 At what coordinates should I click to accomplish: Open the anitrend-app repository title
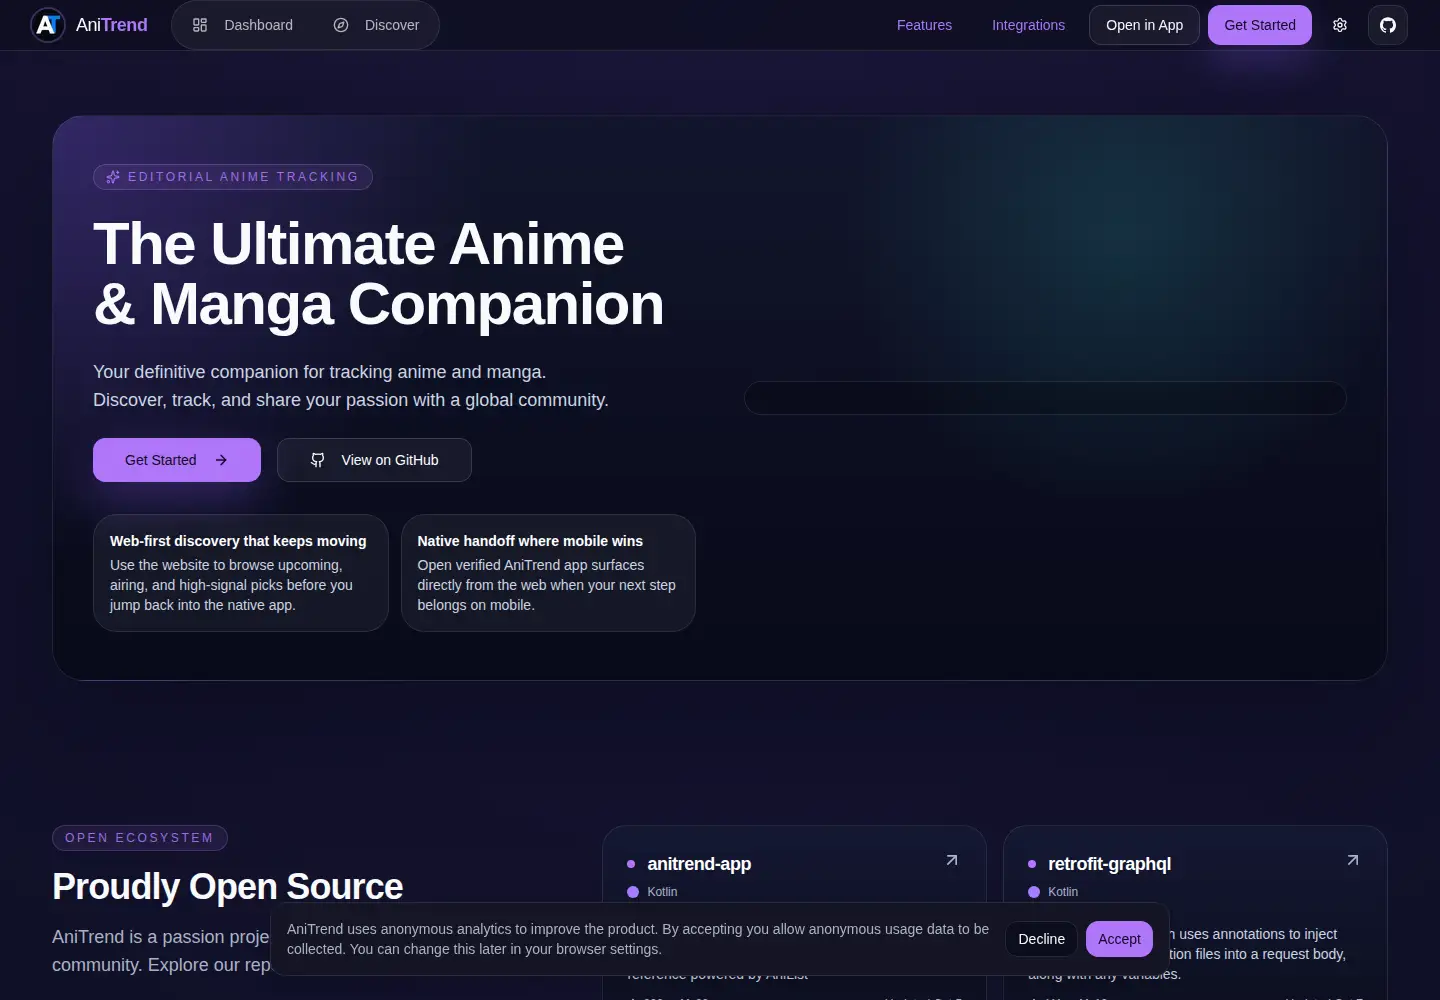pos(699,864)
